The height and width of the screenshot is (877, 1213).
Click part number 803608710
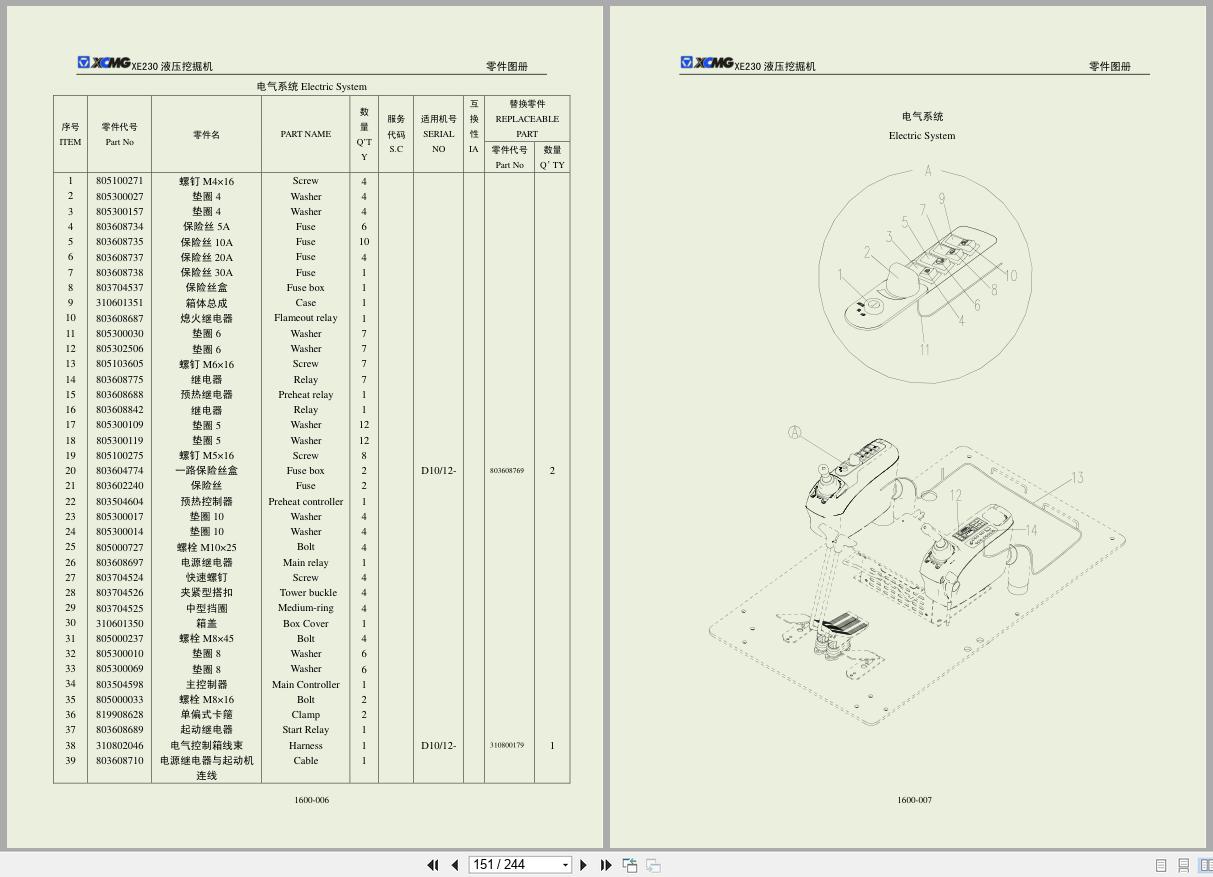pos(119,761)
